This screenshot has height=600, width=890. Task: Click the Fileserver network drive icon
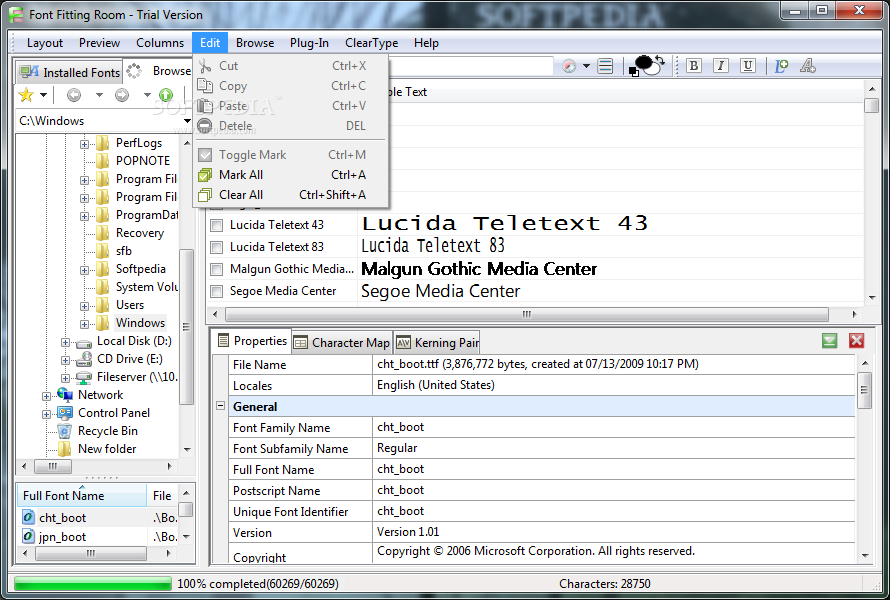84,377
